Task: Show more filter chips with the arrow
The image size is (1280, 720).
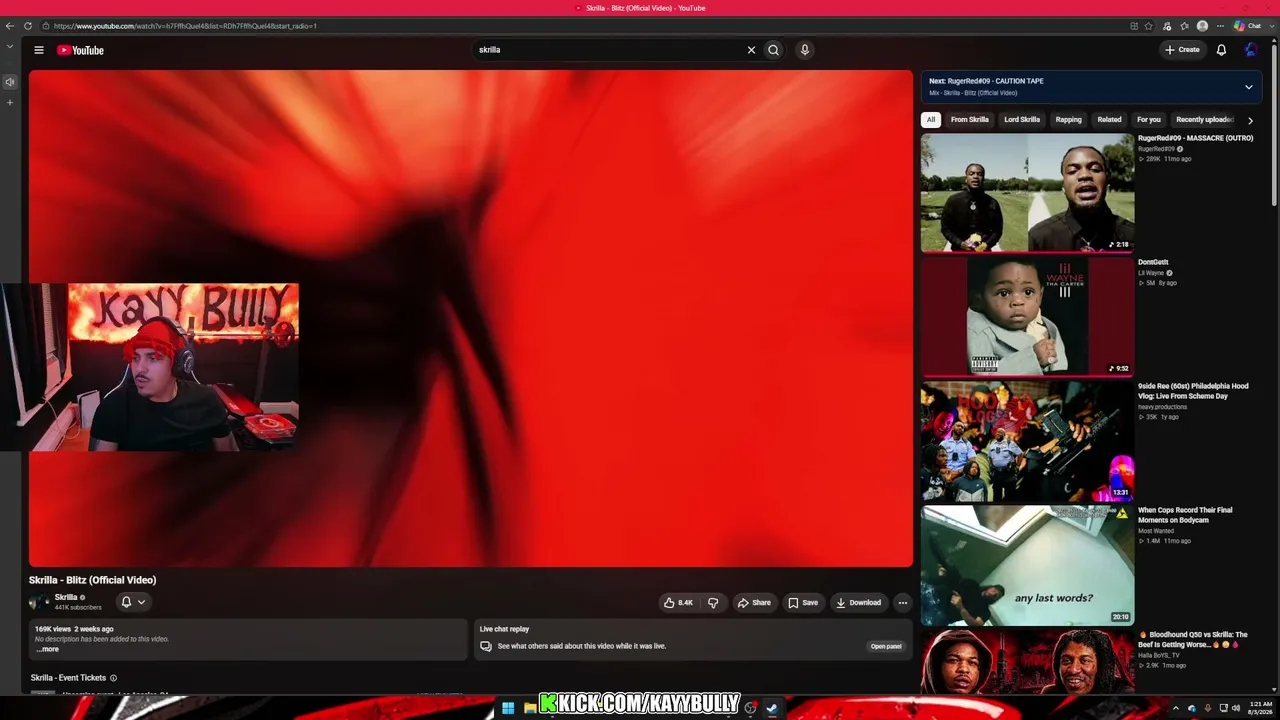Action: 1250,120
